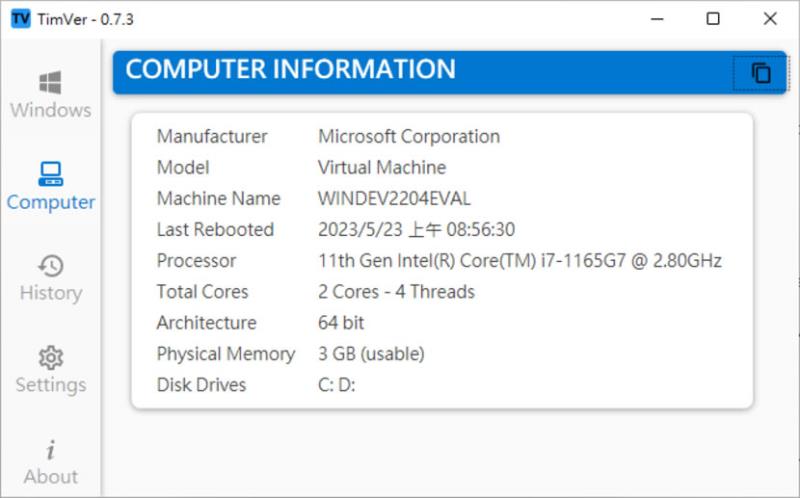Click the 64 bit architecture value
This screenshot has height=498, width=800.
341,323
